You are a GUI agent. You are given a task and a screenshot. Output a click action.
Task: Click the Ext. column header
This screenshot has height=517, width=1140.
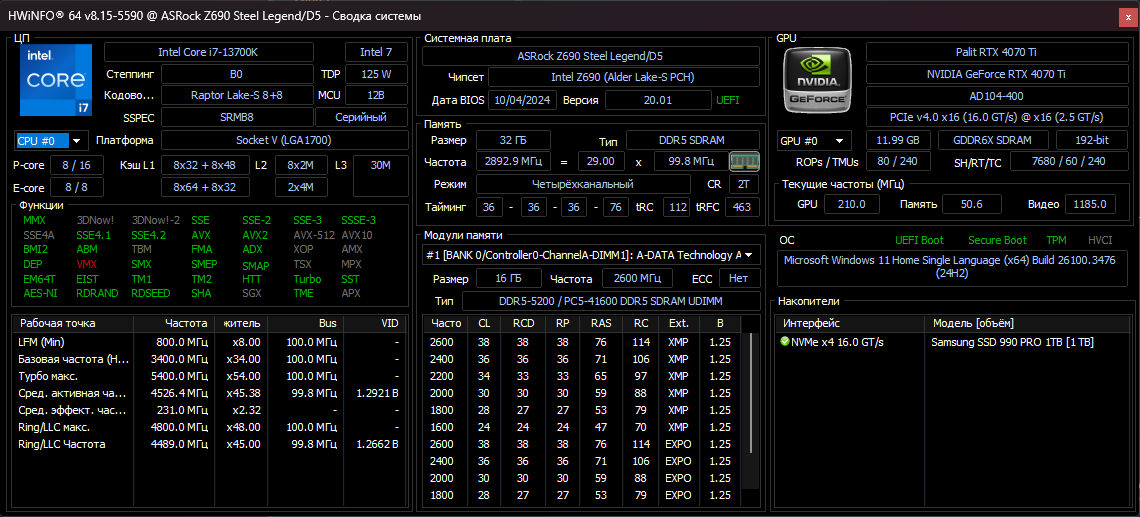click(678, 323)
